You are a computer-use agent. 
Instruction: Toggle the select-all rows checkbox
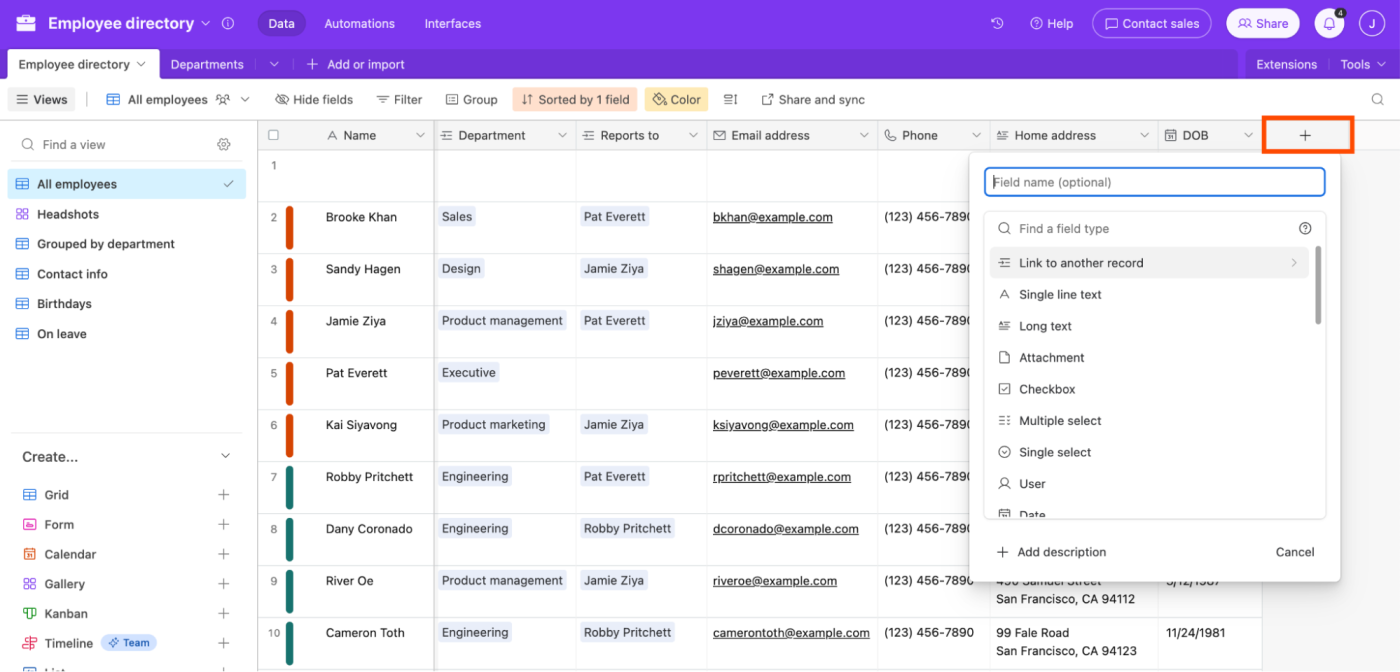[x=274, y=136]
